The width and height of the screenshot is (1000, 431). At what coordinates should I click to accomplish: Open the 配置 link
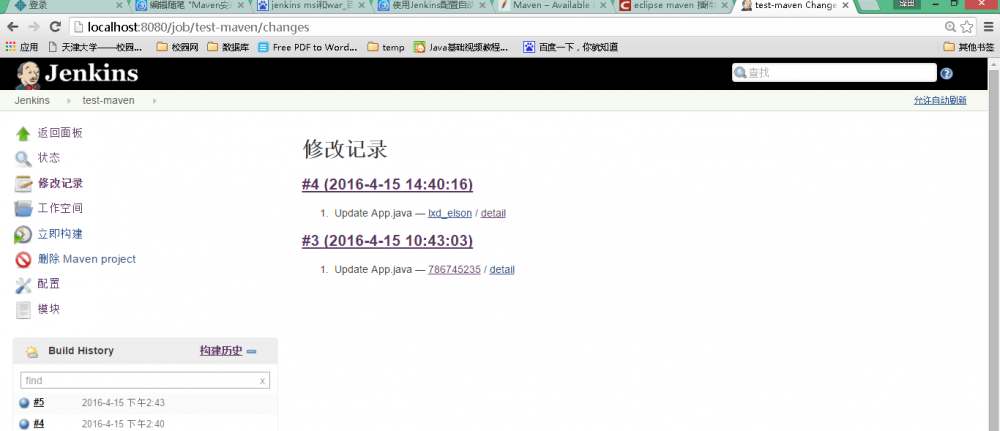[x=49, y=284]
